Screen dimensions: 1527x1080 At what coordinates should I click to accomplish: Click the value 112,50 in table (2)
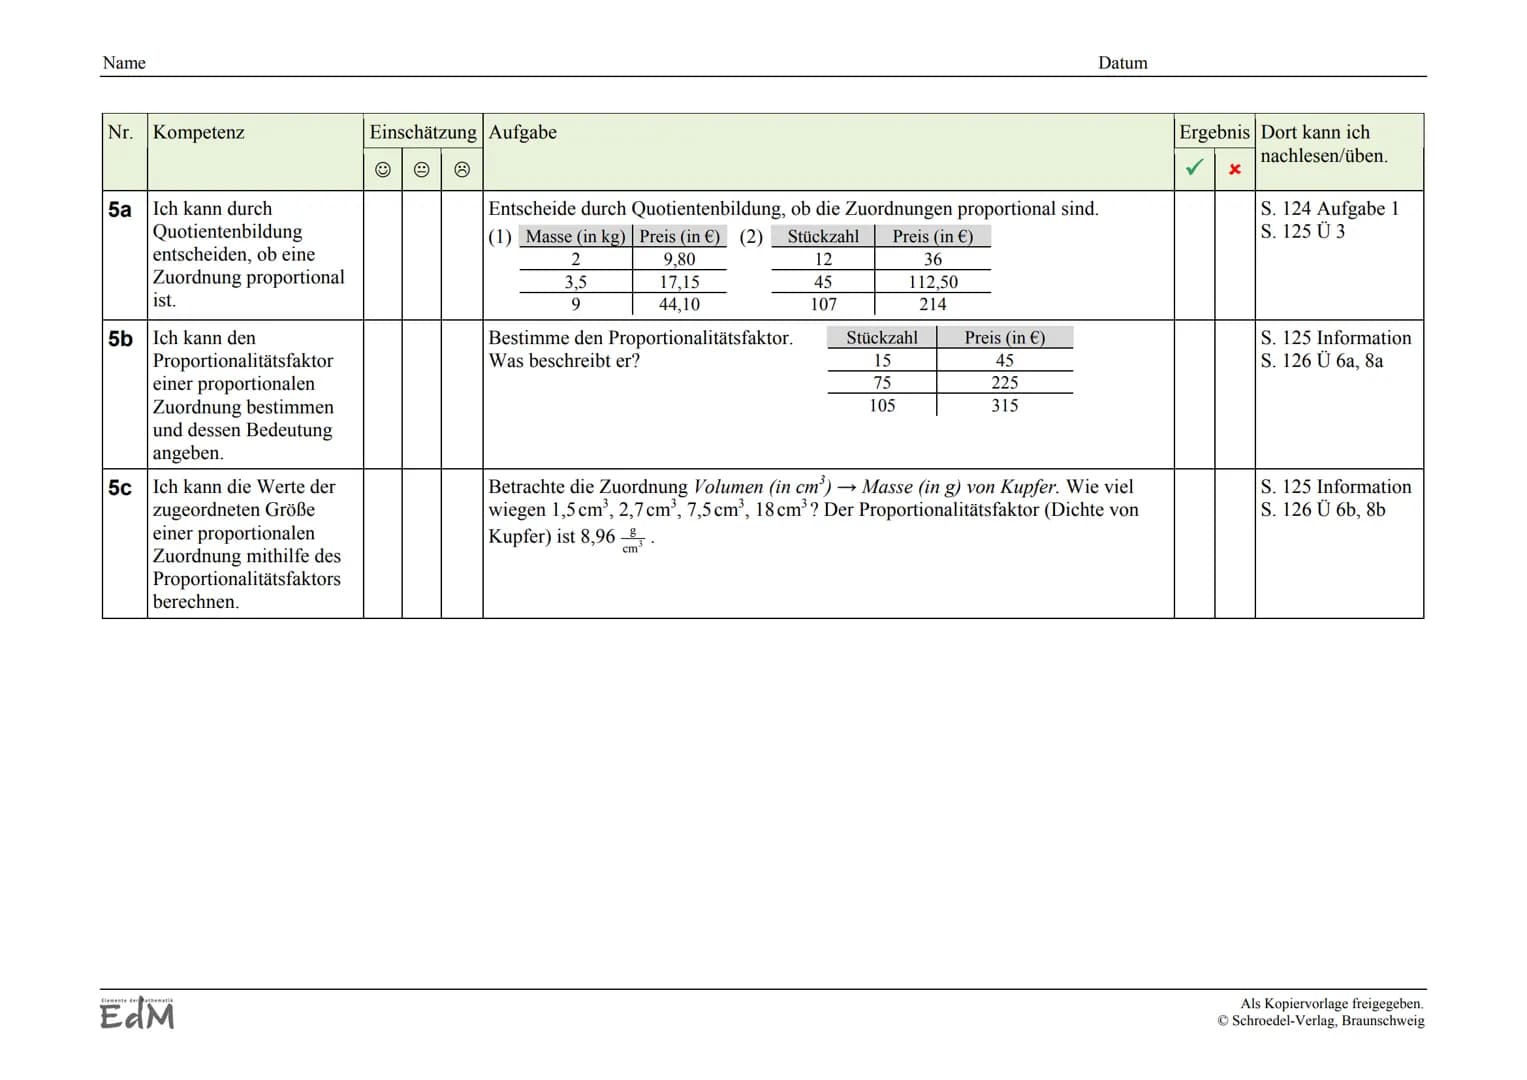(932, 282)
